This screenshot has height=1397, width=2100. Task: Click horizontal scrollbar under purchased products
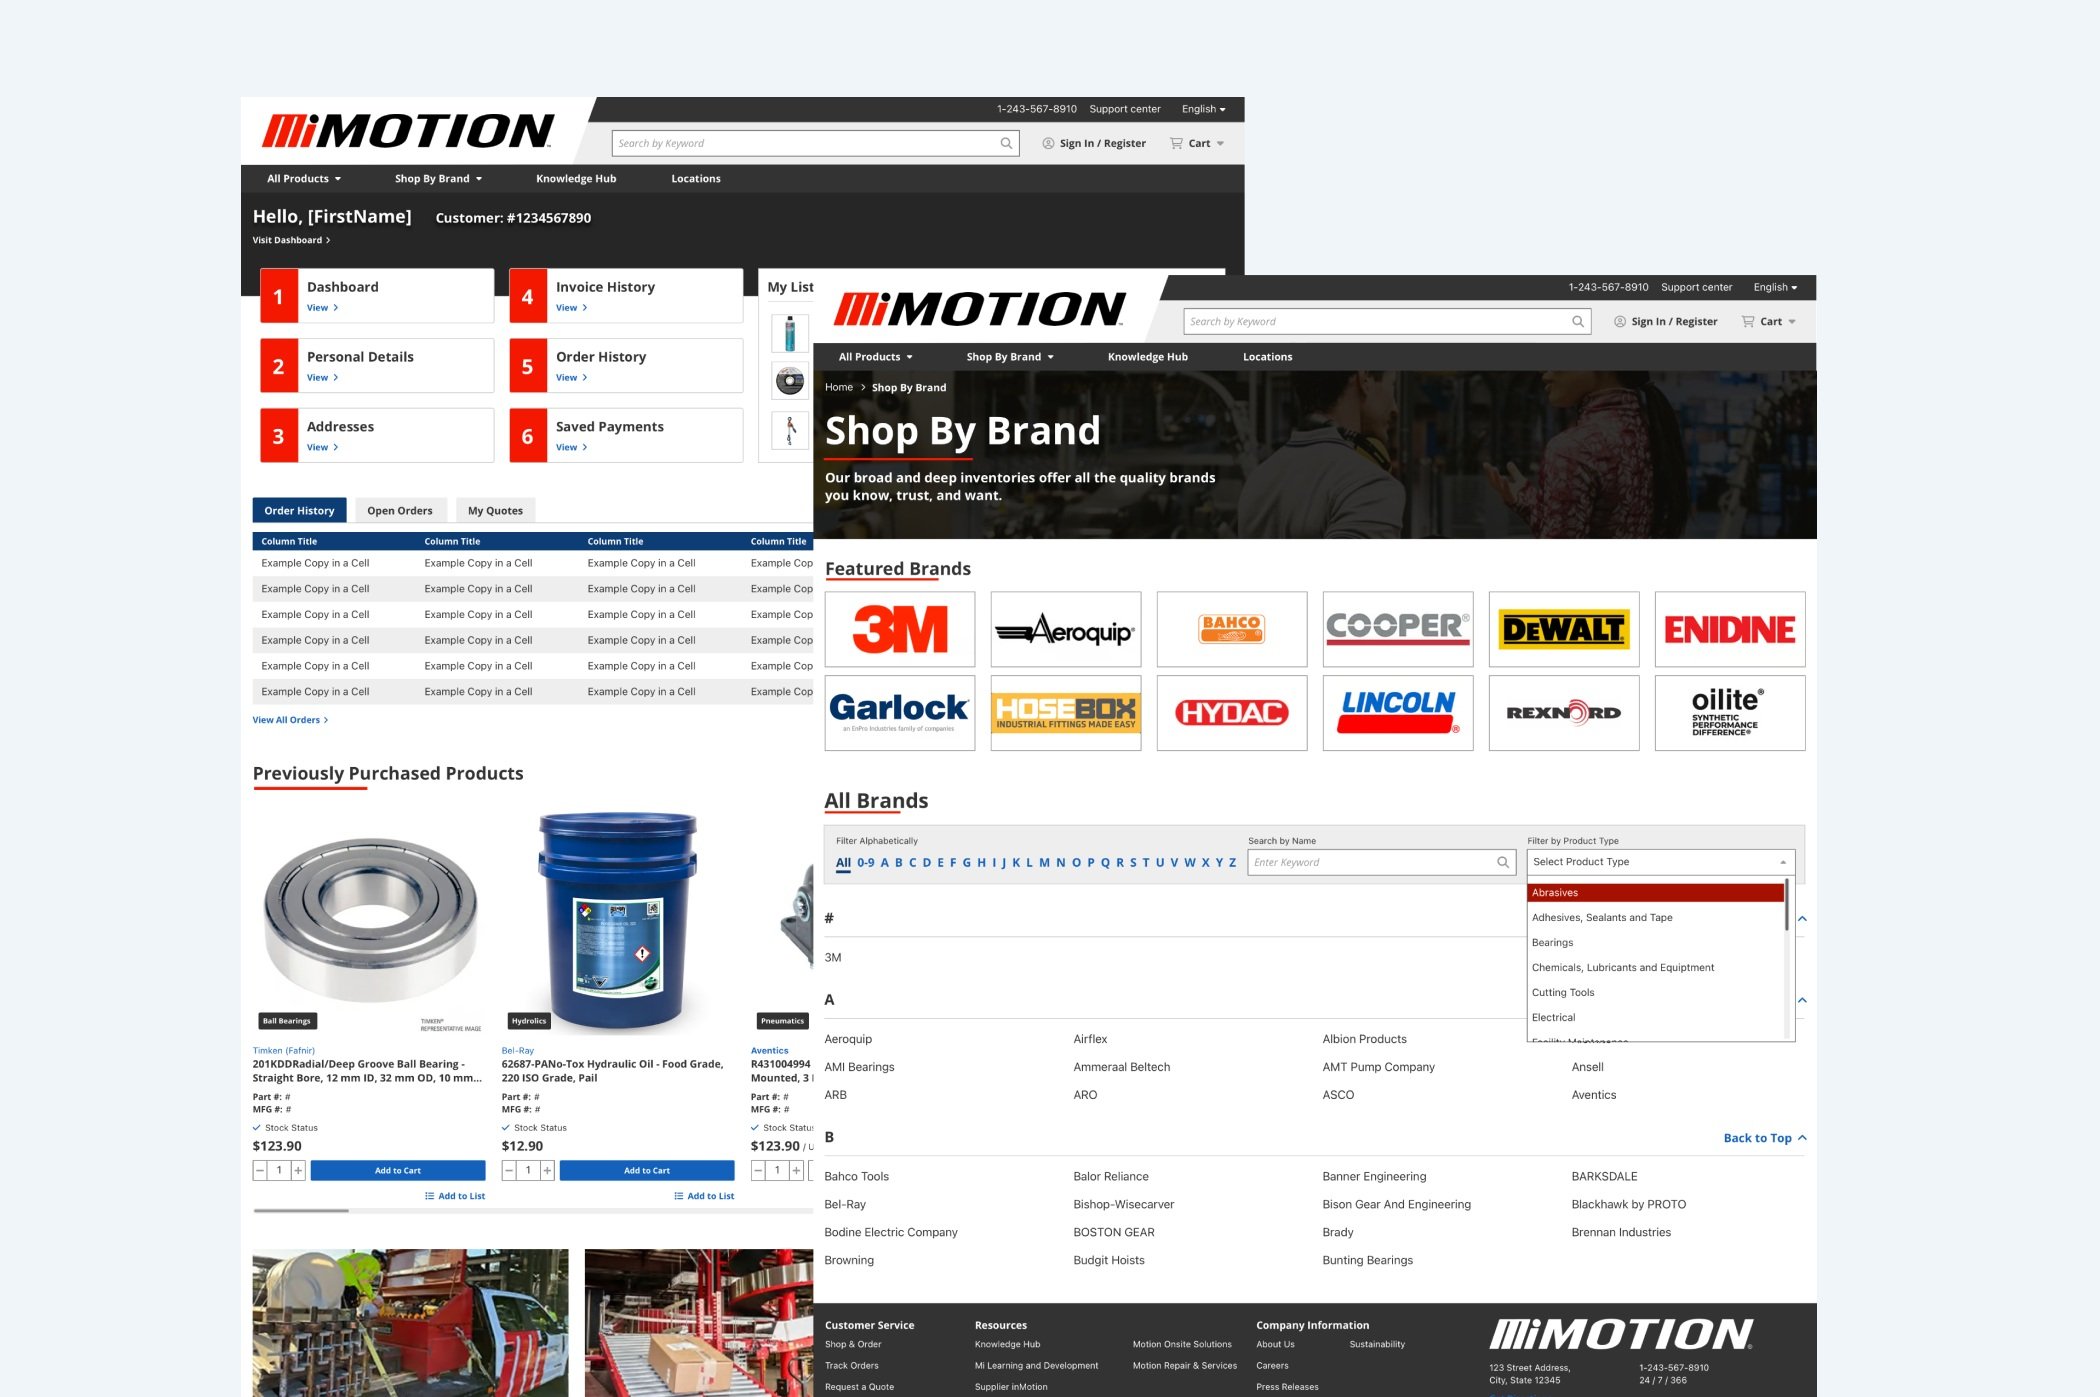301,1211
